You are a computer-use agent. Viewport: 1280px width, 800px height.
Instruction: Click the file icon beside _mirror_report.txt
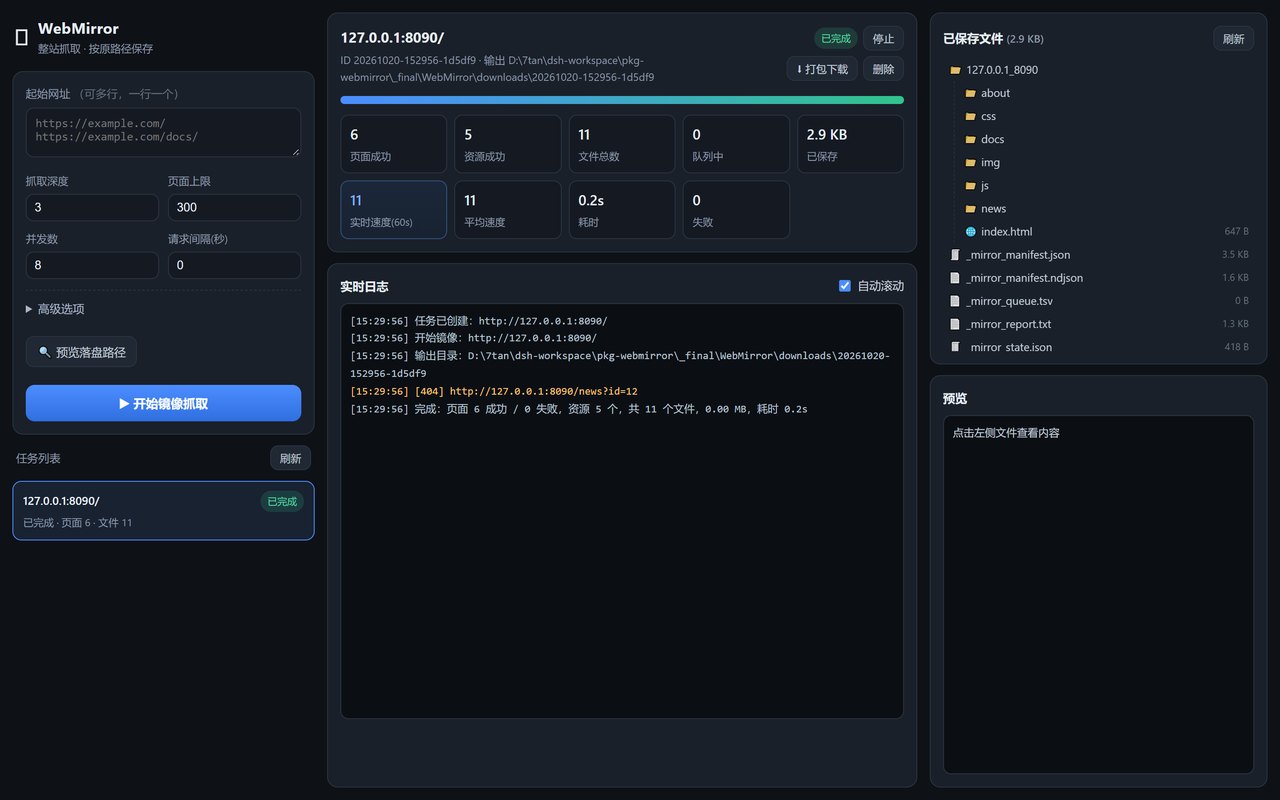click(955, 324)
